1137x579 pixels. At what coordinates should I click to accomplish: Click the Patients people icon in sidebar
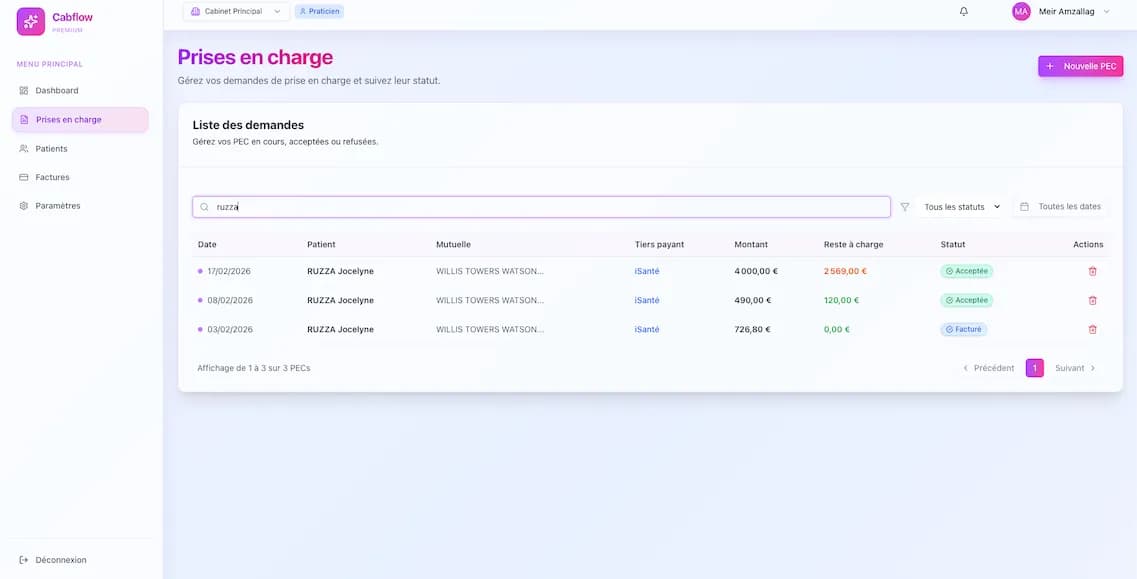(23, 149)
